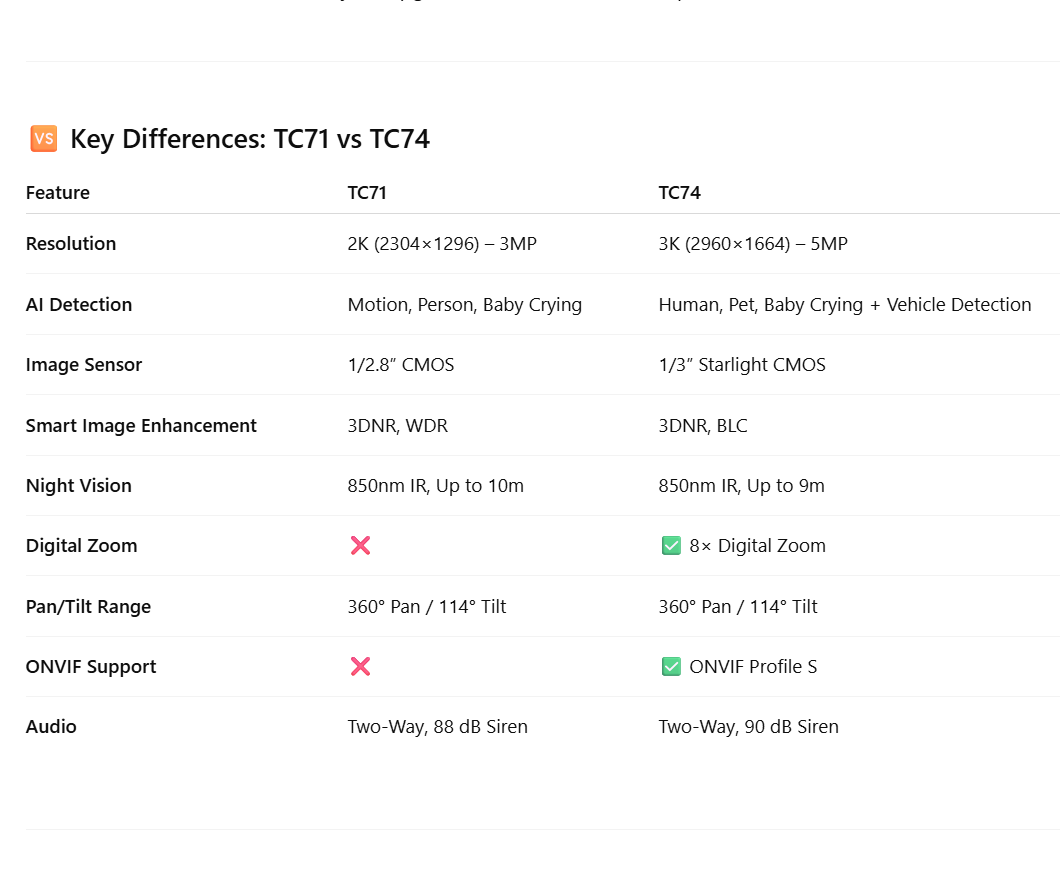Click the Resolution row label
1060x885 pixels.
pyautogui.click(x=71, y=243)
